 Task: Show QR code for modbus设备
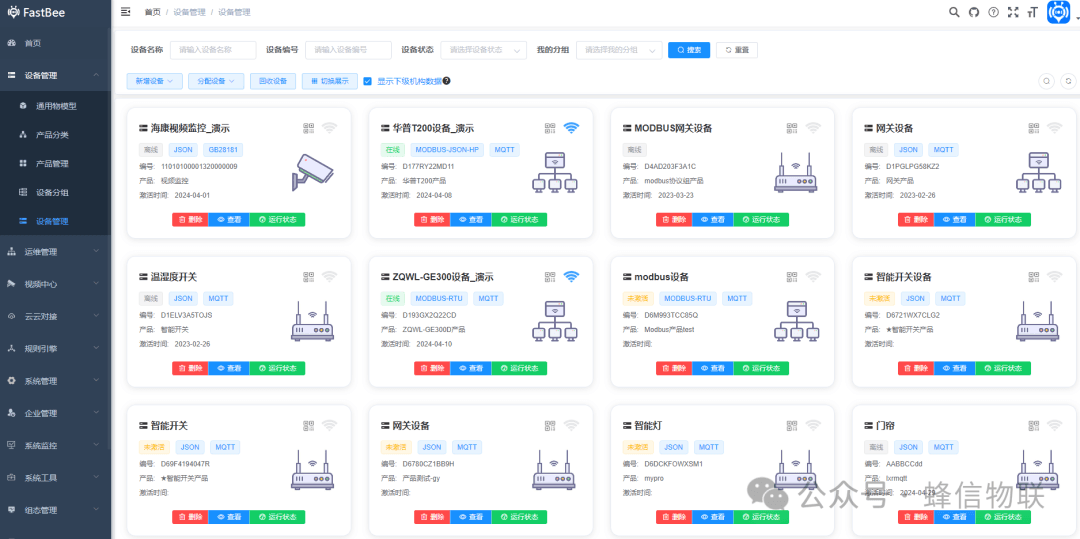tap(792, 277)
